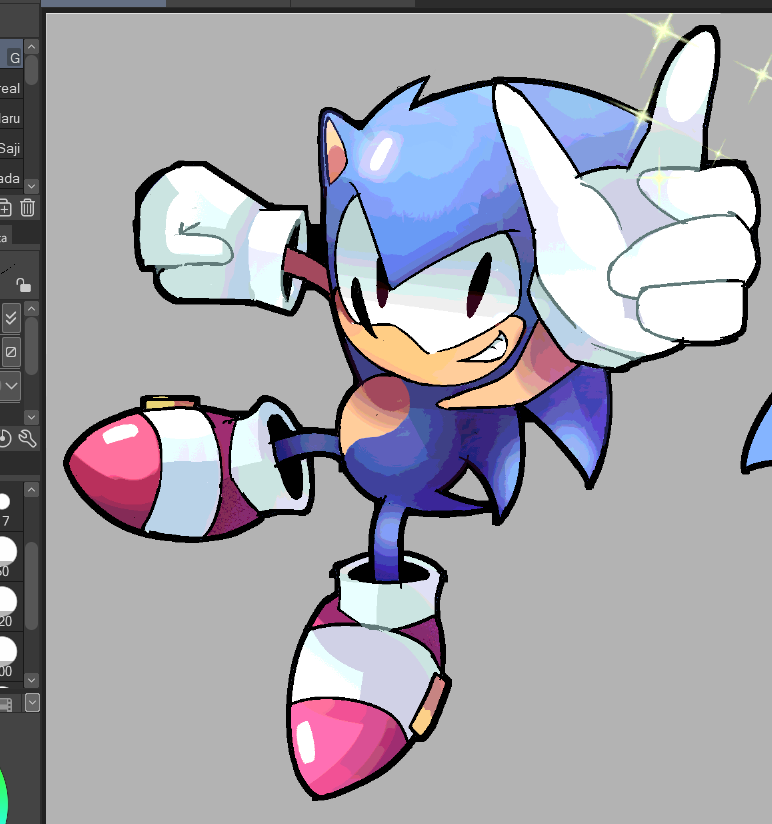772x824 pixels.
Task: Click the double chevron icon in tool property
Action: coord(11,318)
